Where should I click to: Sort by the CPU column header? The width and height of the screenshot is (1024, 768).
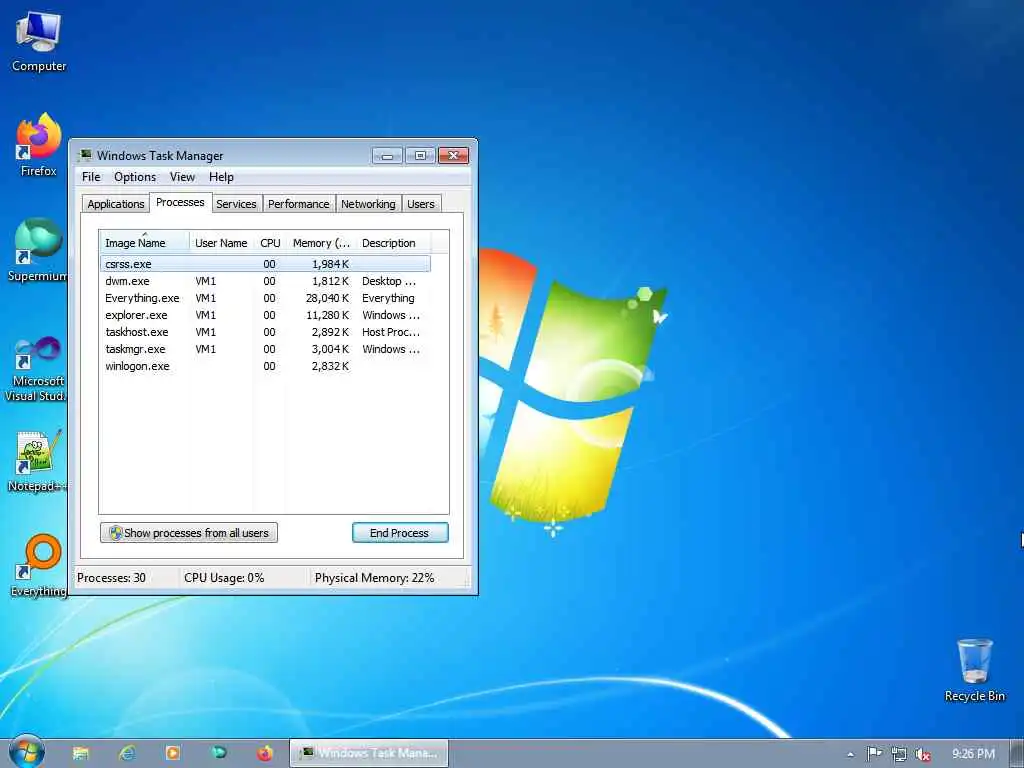pos(270,242)
